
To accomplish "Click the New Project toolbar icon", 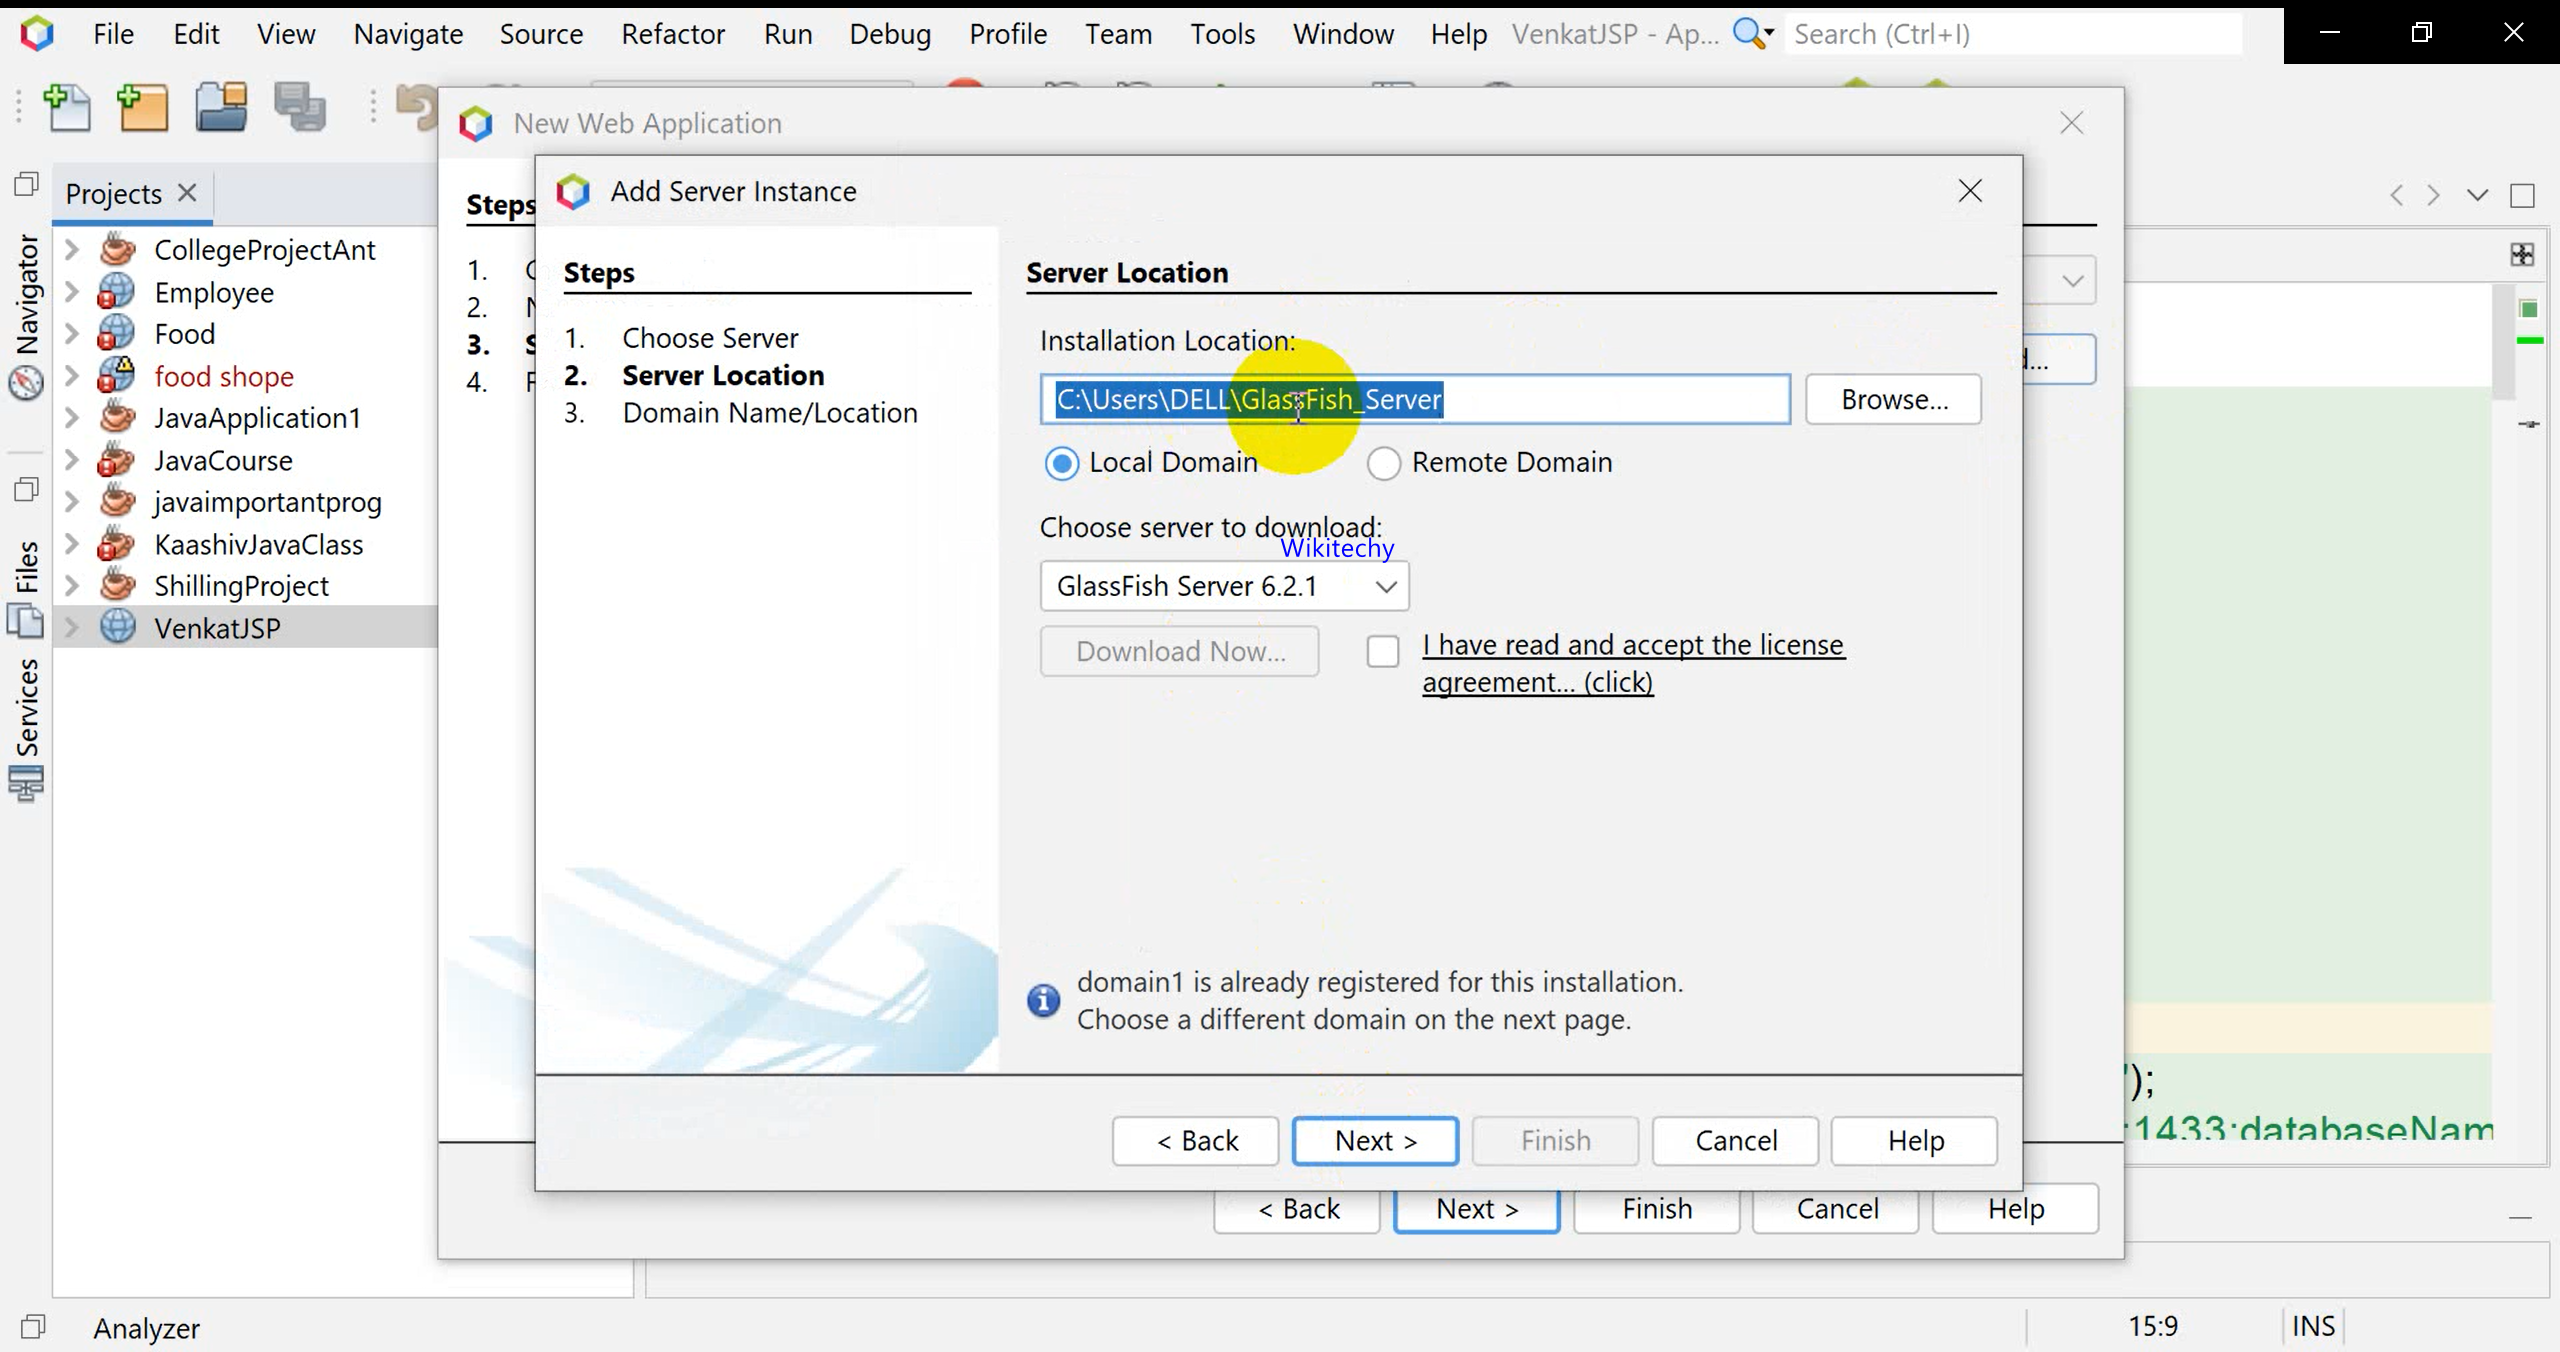I will pos(143,108).
